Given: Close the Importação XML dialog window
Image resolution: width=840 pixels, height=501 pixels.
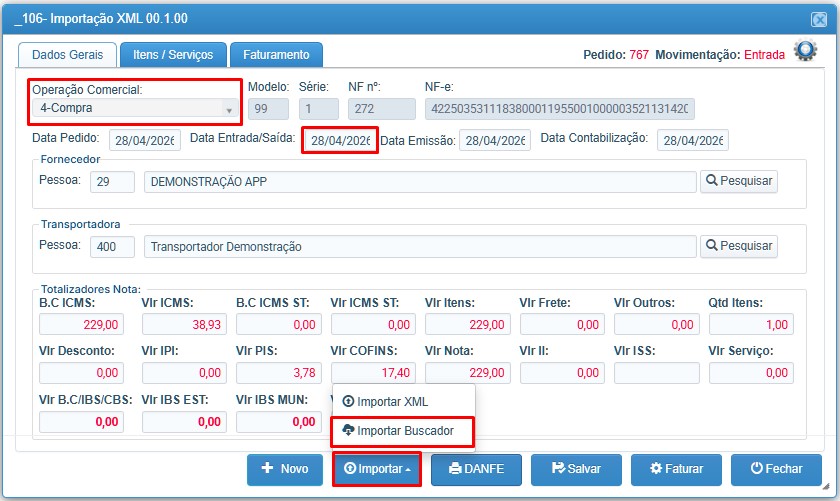Looking at the screenshot, I should 819,20.
